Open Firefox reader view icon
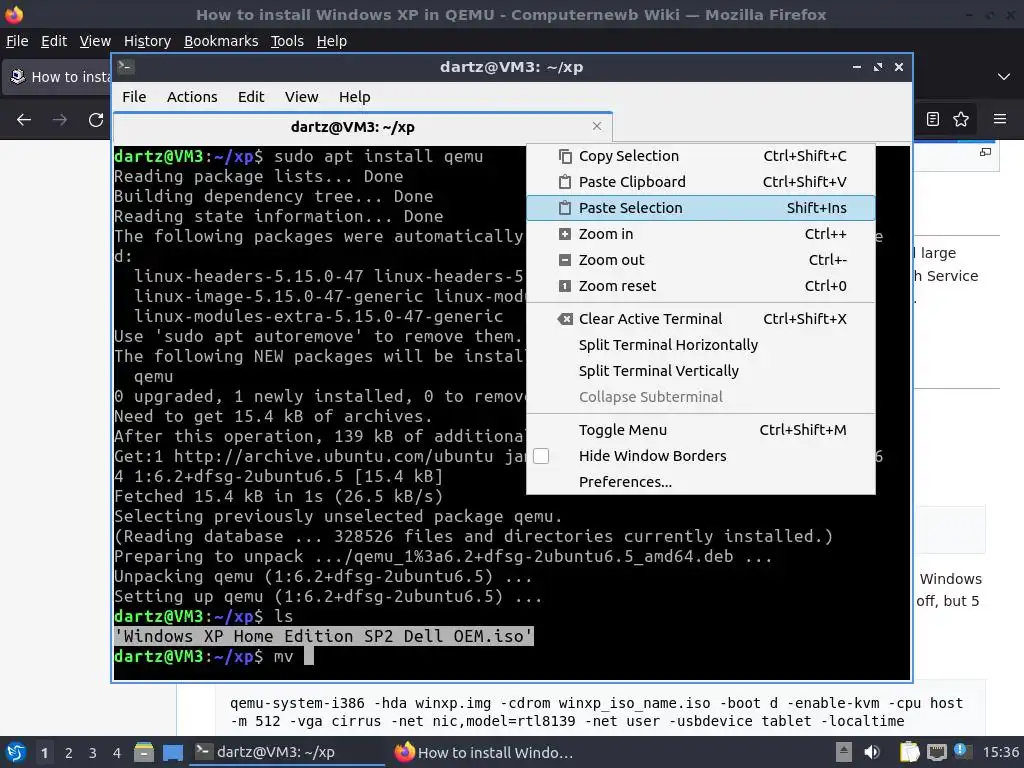The width and height of the screenshot is (1024, 768). tap(933, 119)
